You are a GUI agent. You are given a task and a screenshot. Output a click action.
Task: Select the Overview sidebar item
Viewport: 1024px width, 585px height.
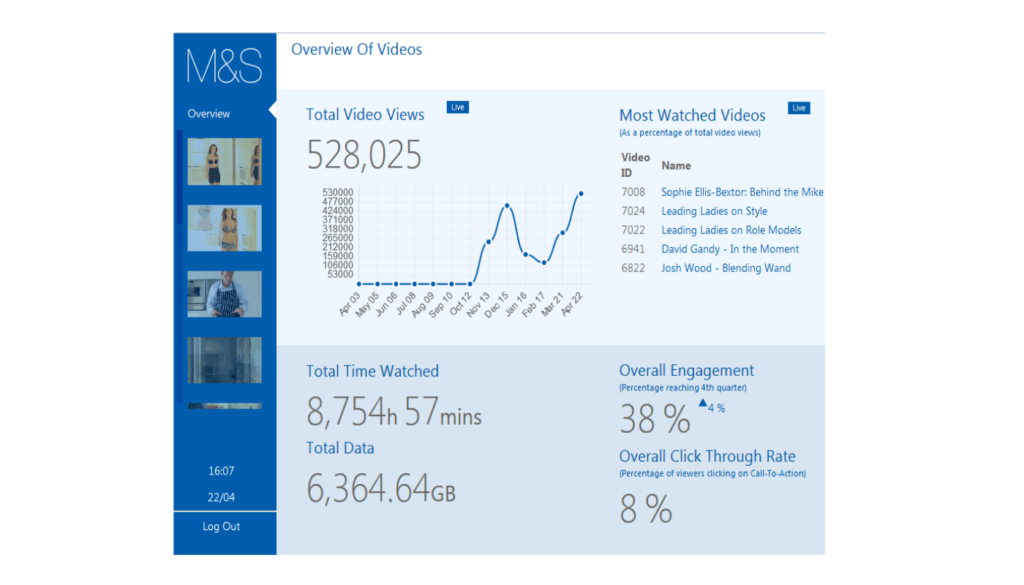click(x=209, y=114)
